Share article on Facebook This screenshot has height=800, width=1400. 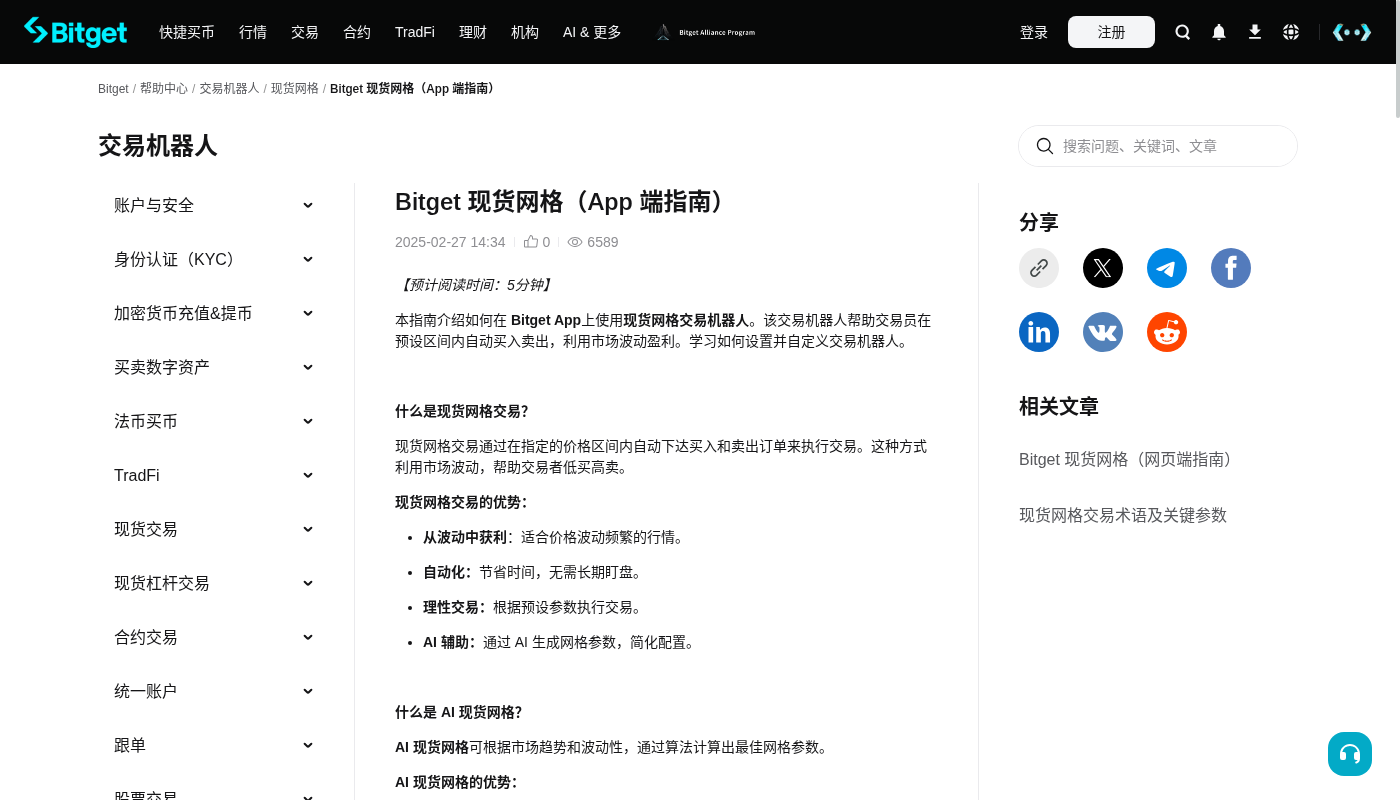(1231, 268)
